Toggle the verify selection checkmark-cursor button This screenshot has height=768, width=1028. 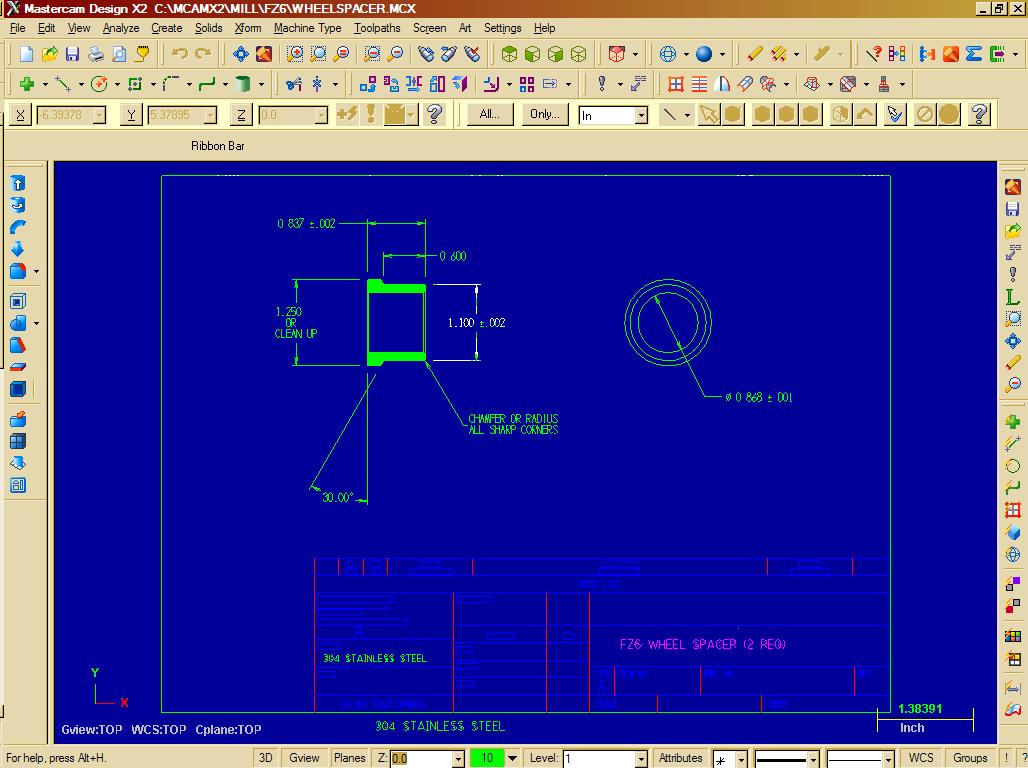(895, 114)
